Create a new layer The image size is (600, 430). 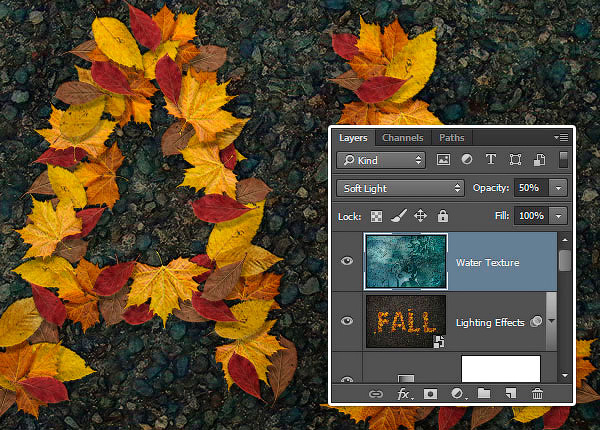click(x=511, y=393)
